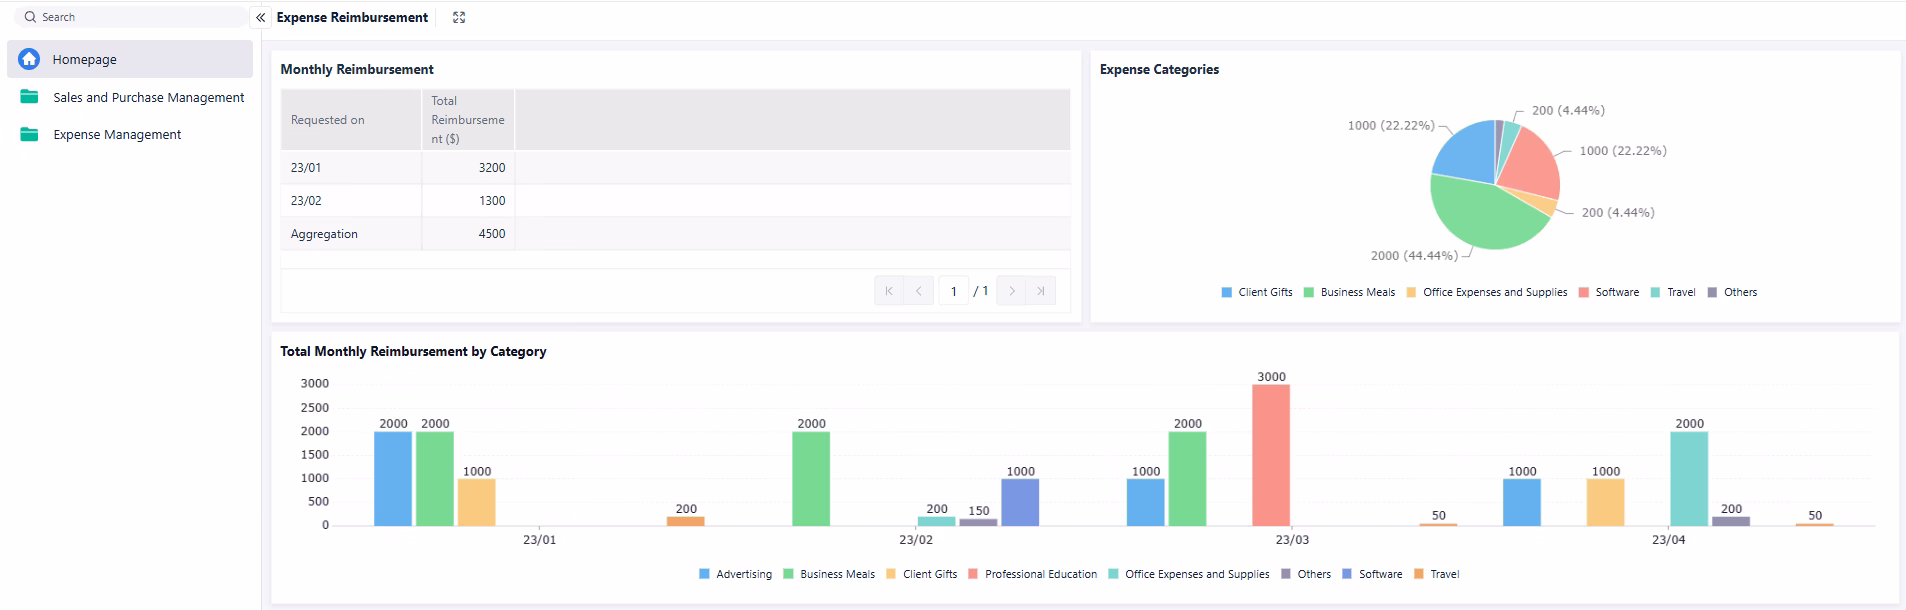The height and width of the screenshot is (610, 1906).
Task: Click the Expense Management folder icon
Action: [30, 134]
